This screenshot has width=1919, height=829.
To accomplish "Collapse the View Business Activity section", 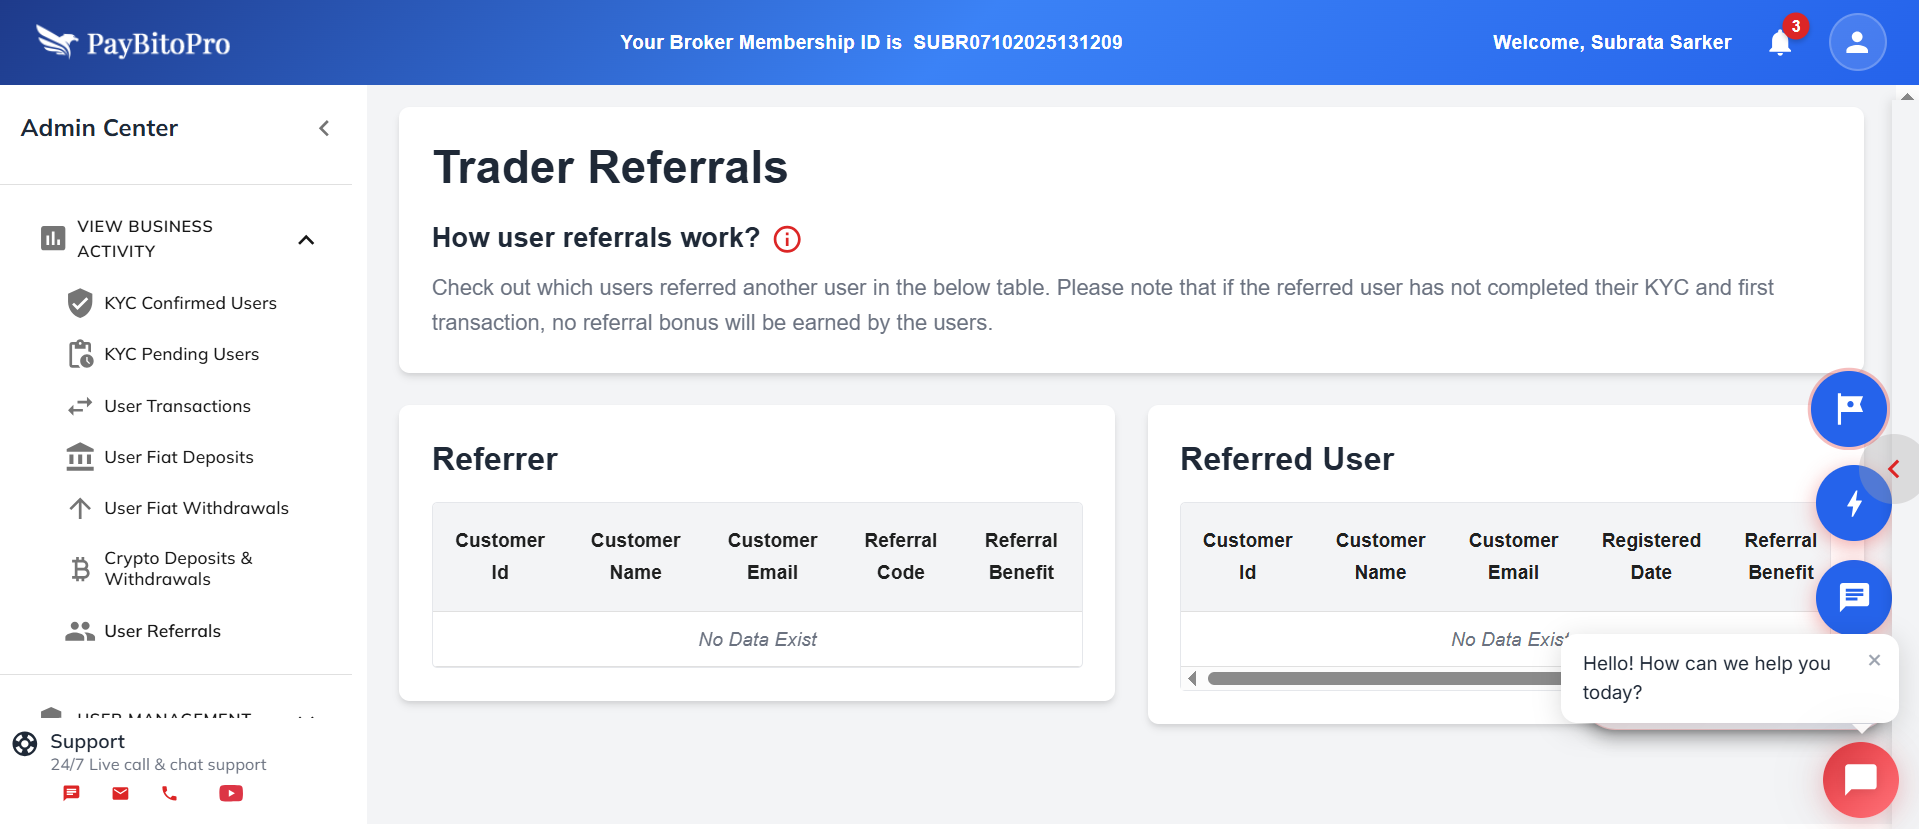I will point(306,240).
